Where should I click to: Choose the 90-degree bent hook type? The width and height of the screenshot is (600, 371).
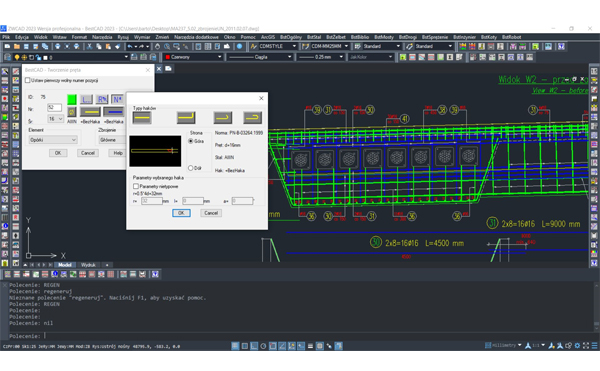click(x=186, y=118)
